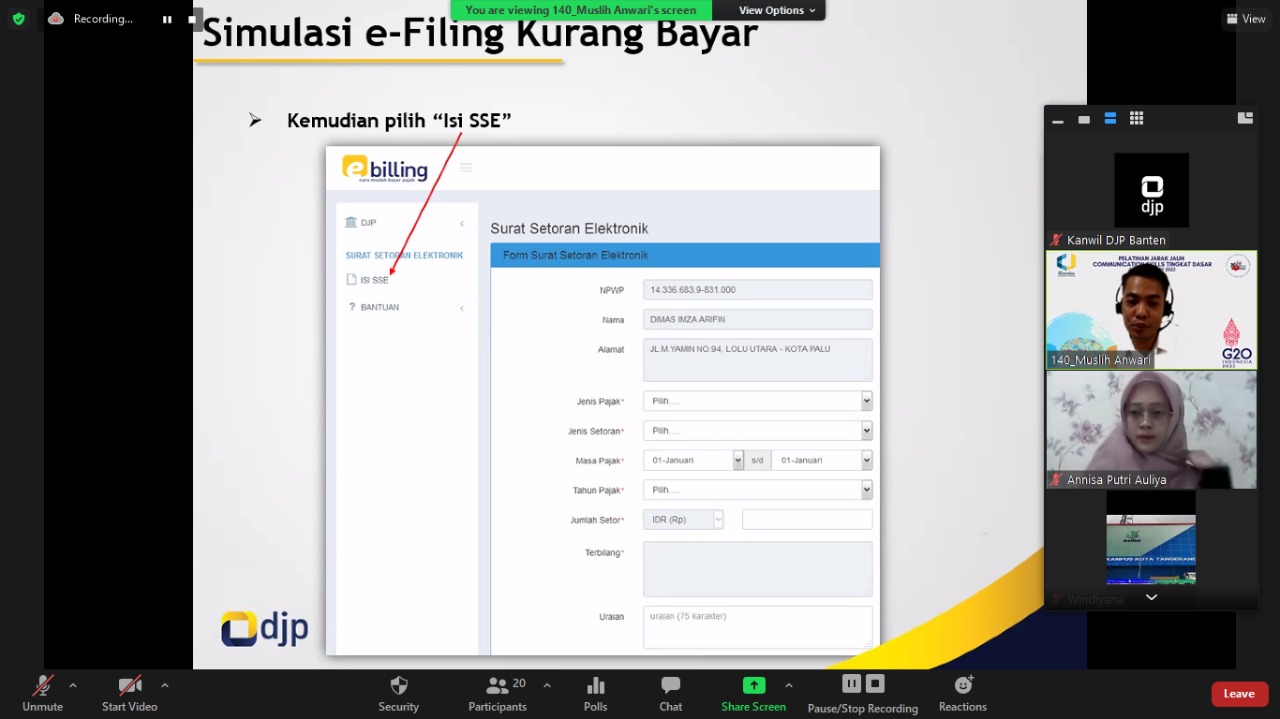This screenshot has height=719, width=1280.
Task: Open the Participants list
Action: point(497,694)
